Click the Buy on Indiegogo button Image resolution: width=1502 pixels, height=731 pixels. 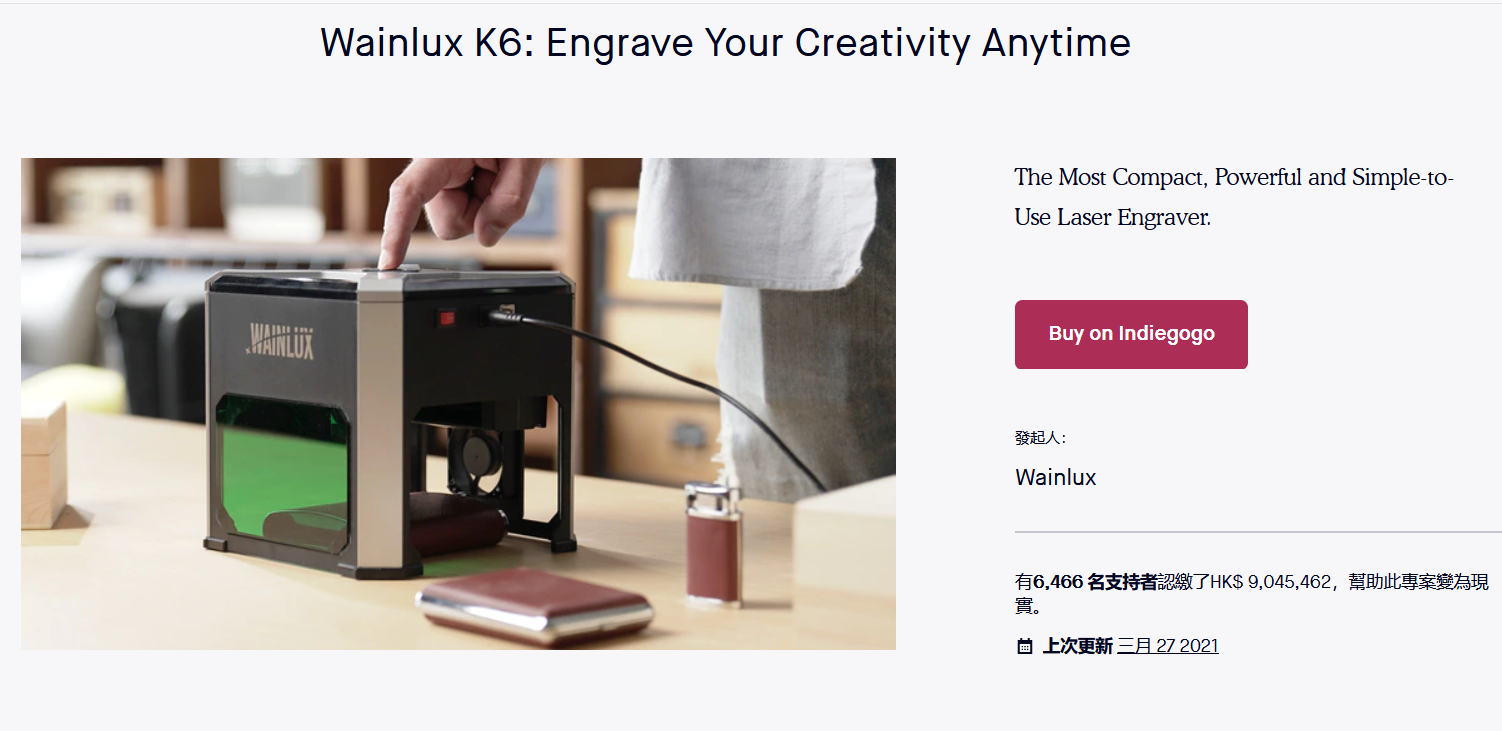pyautogui.click(x=1131, y=334)
